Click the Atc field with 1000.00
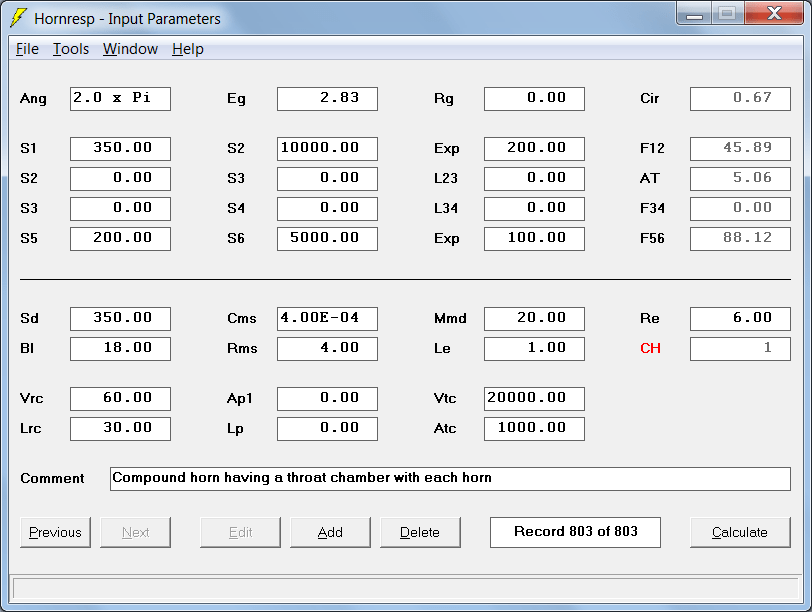812x612 pixels. (534, 429)
